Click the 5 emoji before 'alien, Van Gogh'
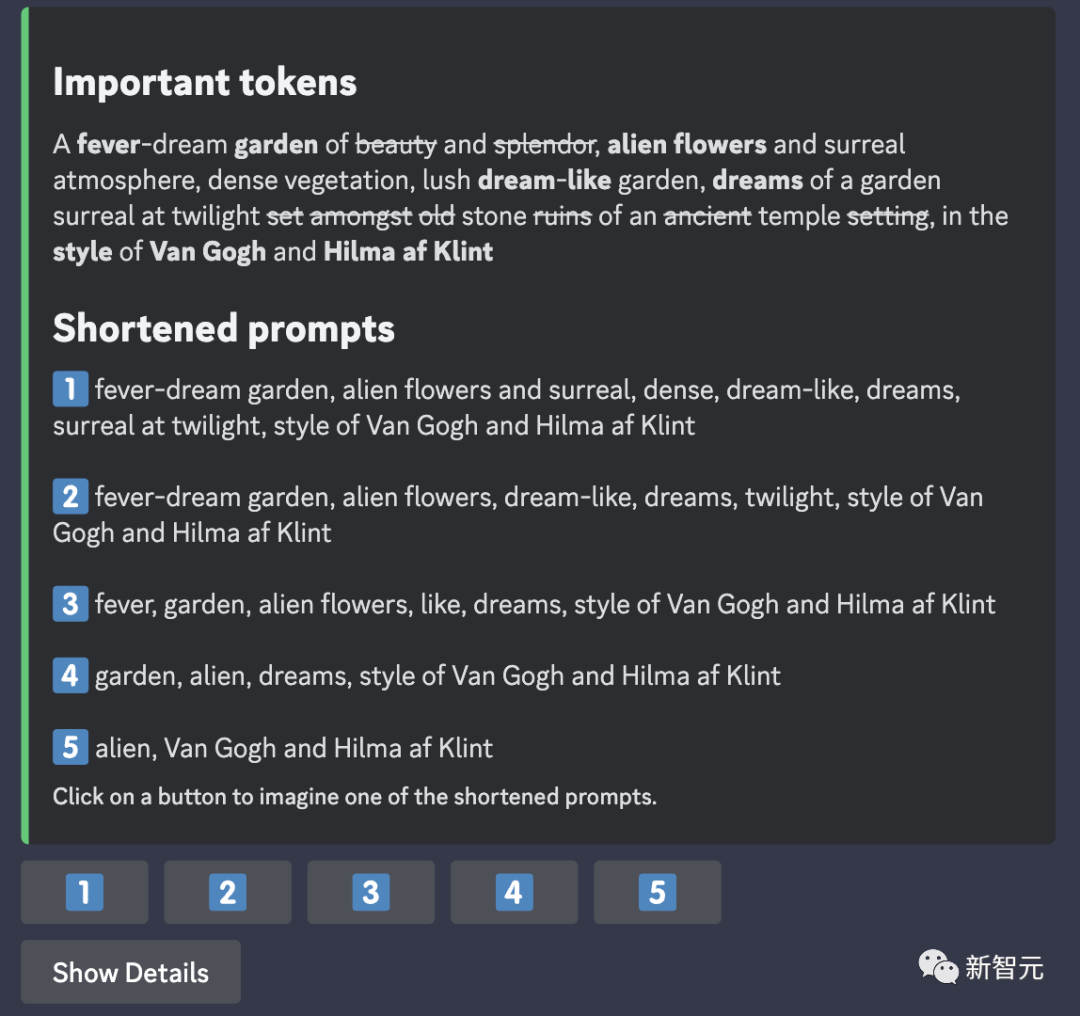This screenshot has width=1080, height=1016. tap(70, 747)
